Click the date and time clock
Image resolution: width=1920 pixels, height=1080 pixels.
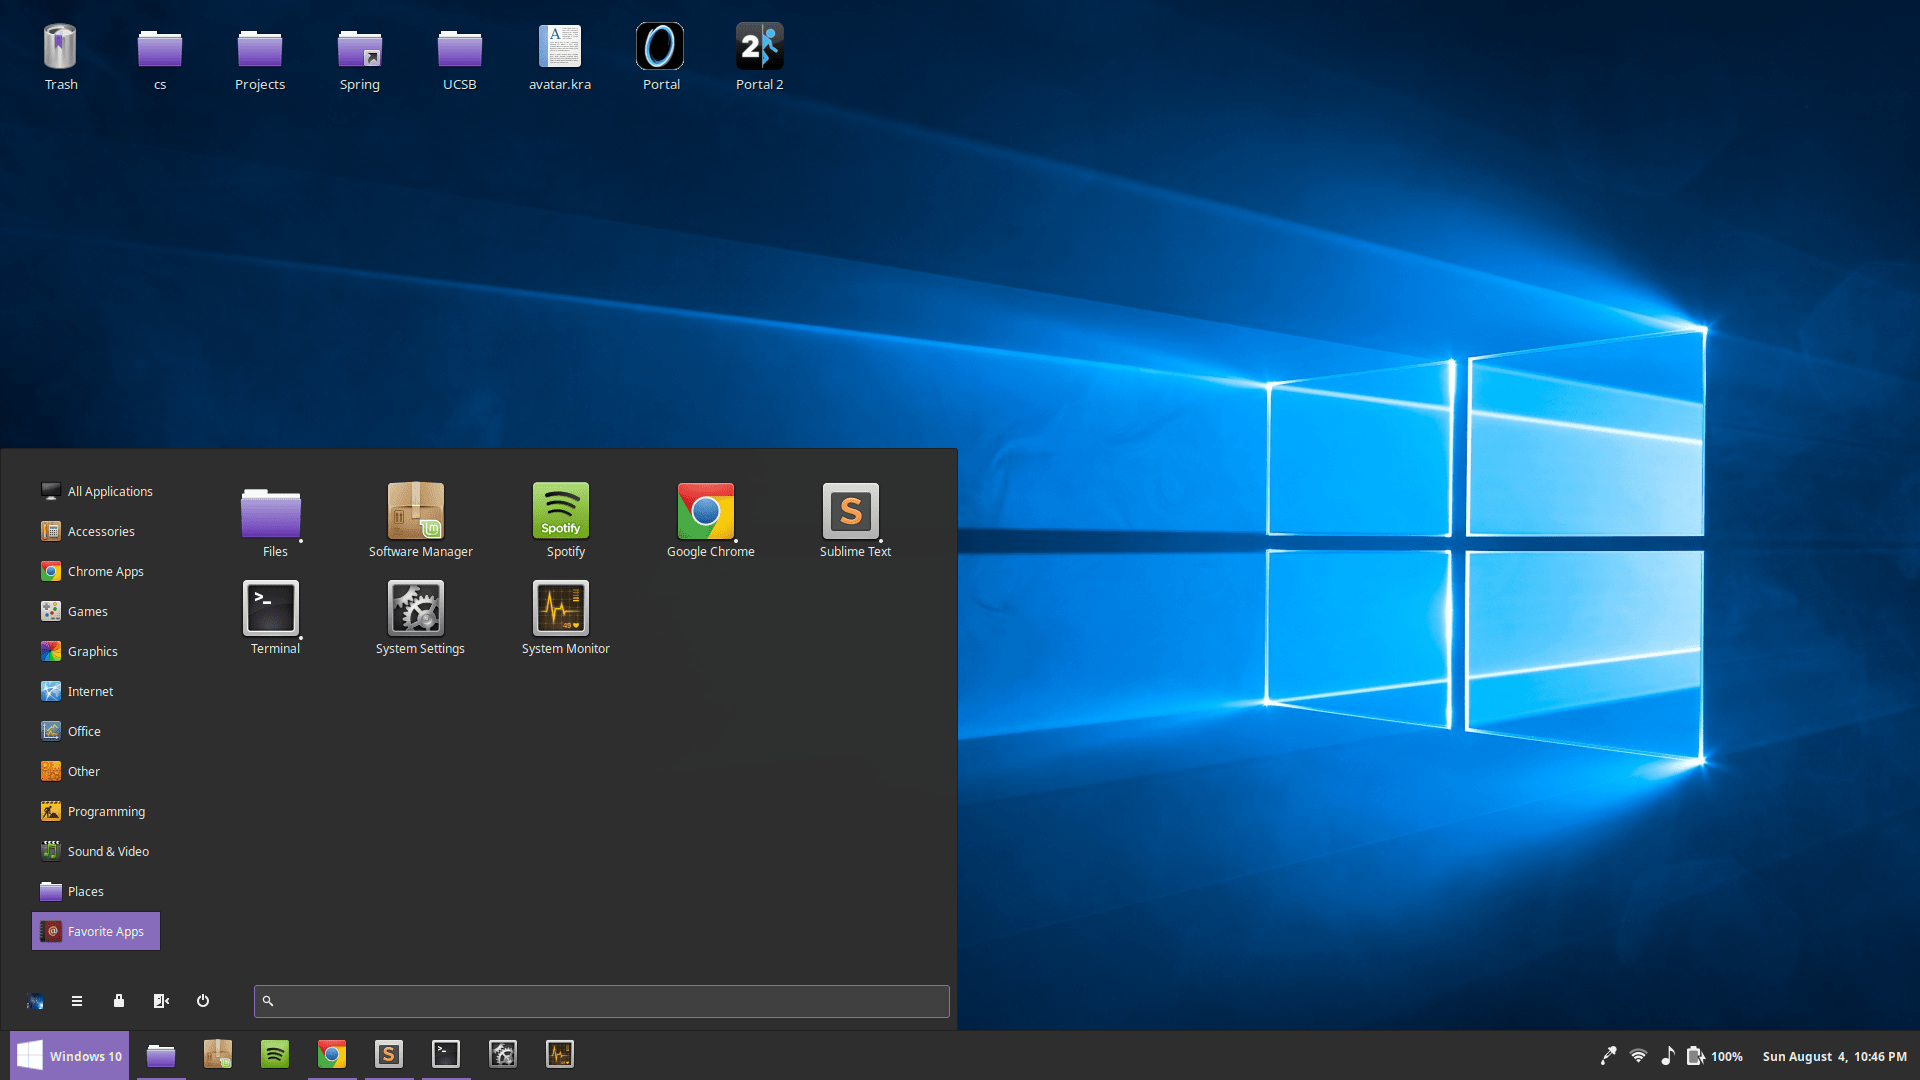[1834, 1056]
